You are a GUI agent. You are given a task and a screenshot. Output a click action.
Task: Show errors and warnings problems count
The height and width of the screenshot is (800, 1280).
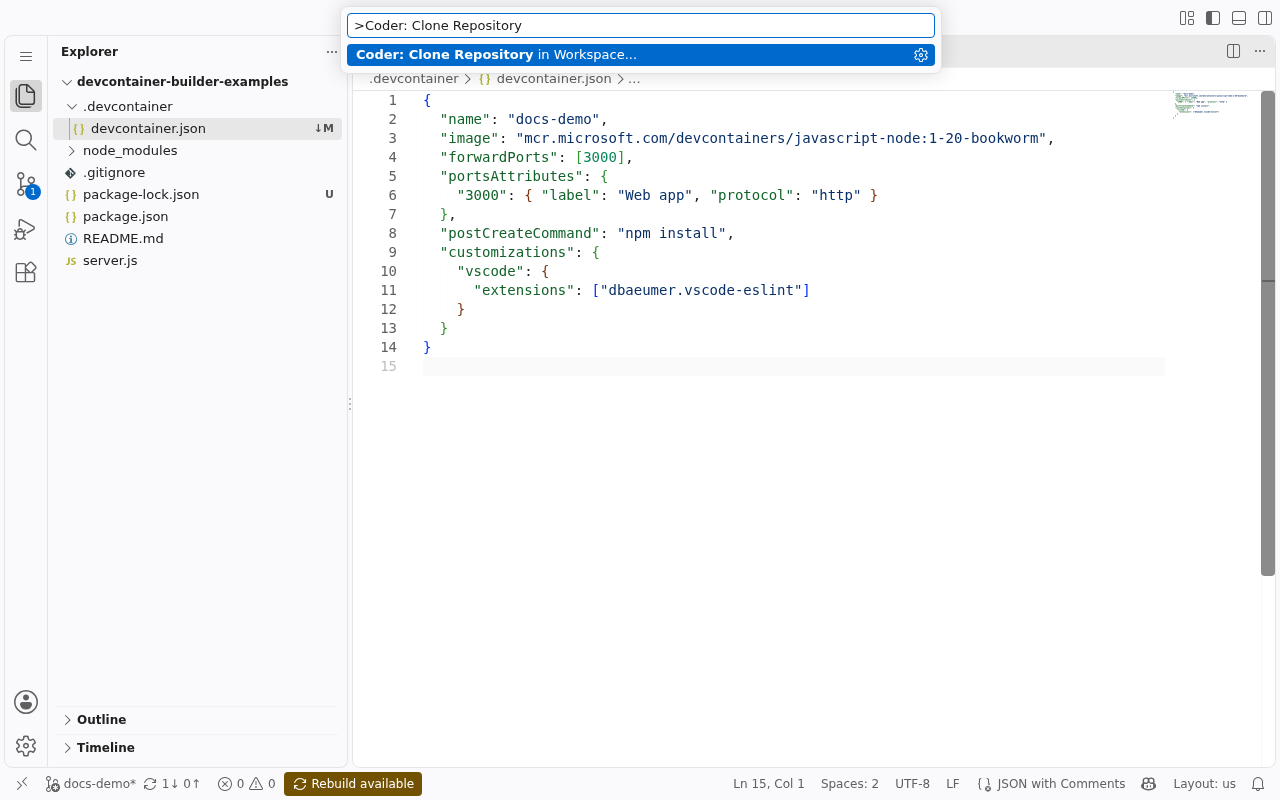(x=246, y=784)
